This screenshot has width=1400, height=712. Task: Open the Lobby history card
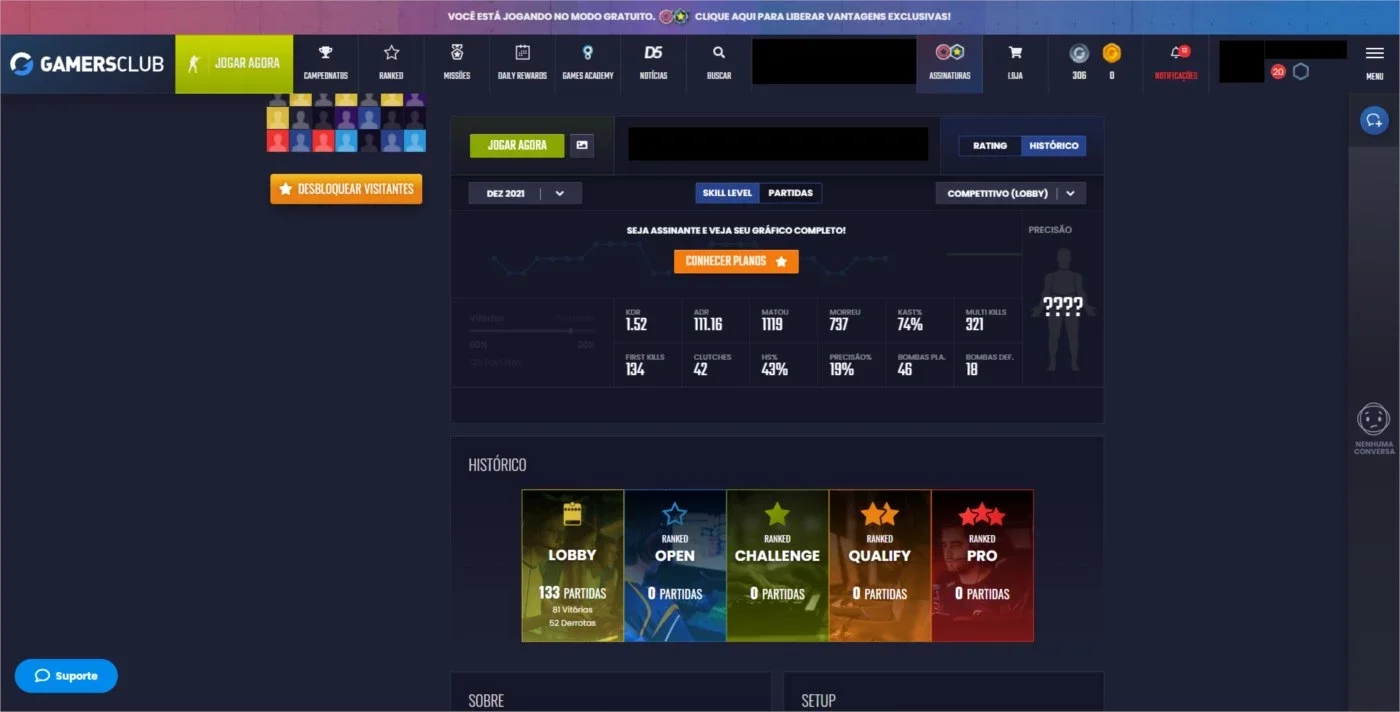pos(572,565)
